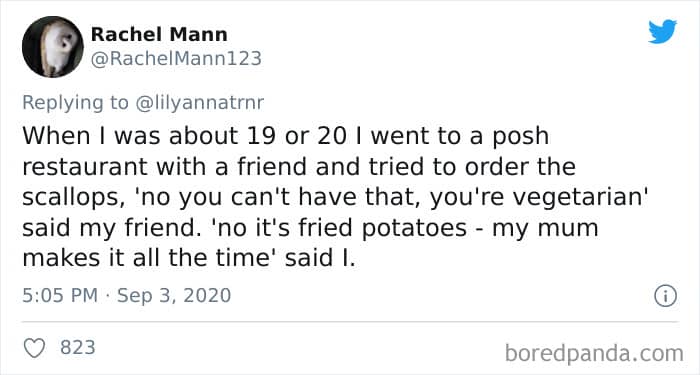This screenshot has height=375, width=700.
Task: Click the words 'my mum' in tweet
Action: click(x=545, y=229)
